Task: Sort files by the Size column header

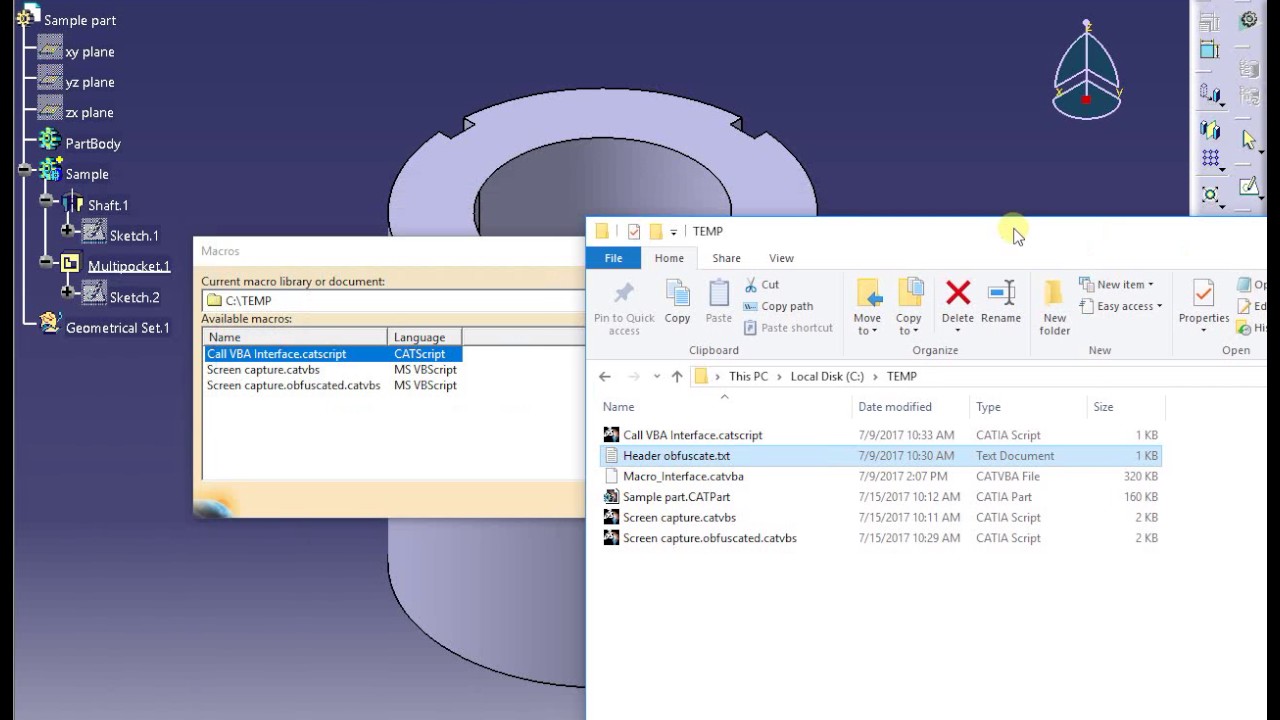Action: click(1126, 407)
